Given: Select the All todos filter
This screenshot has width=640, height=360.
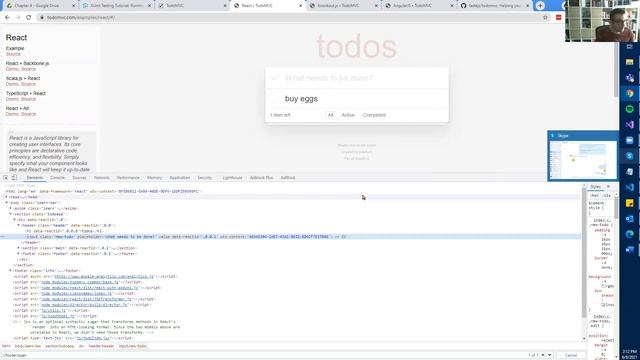Looking at the screenshot, I should (331, 115).
